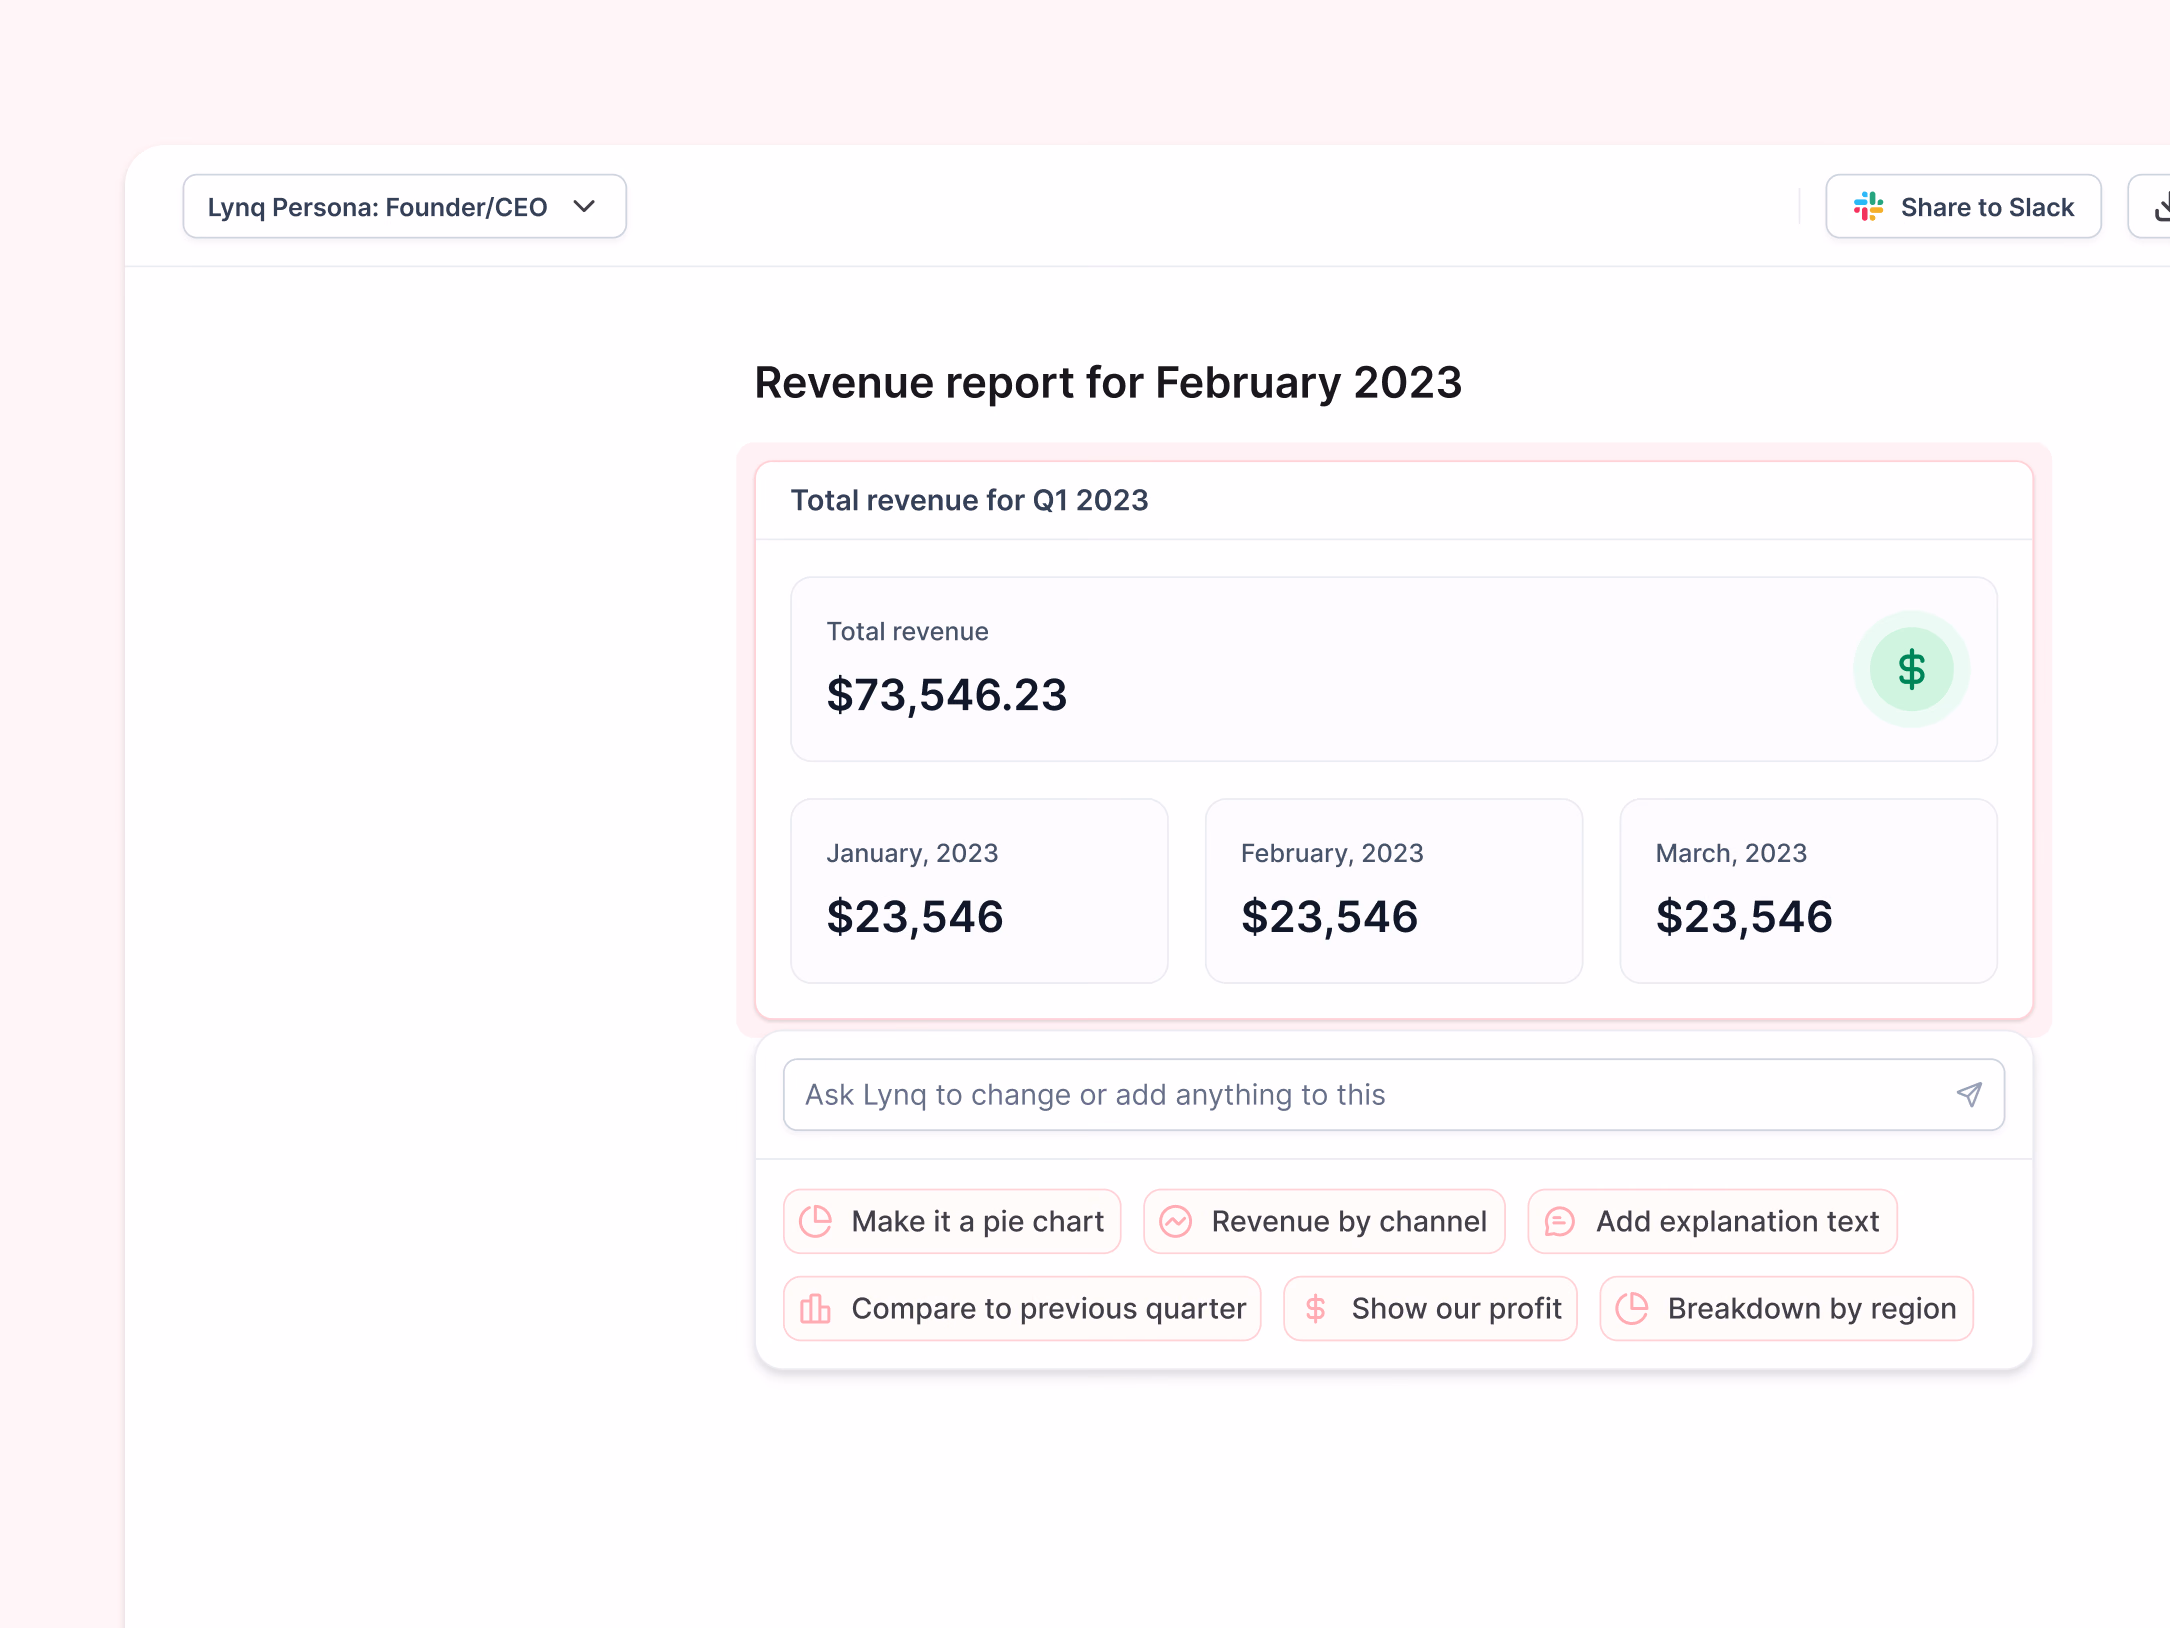Click the paper plane send icon
The image size is (2170, 1628).
point(1969,1095)
